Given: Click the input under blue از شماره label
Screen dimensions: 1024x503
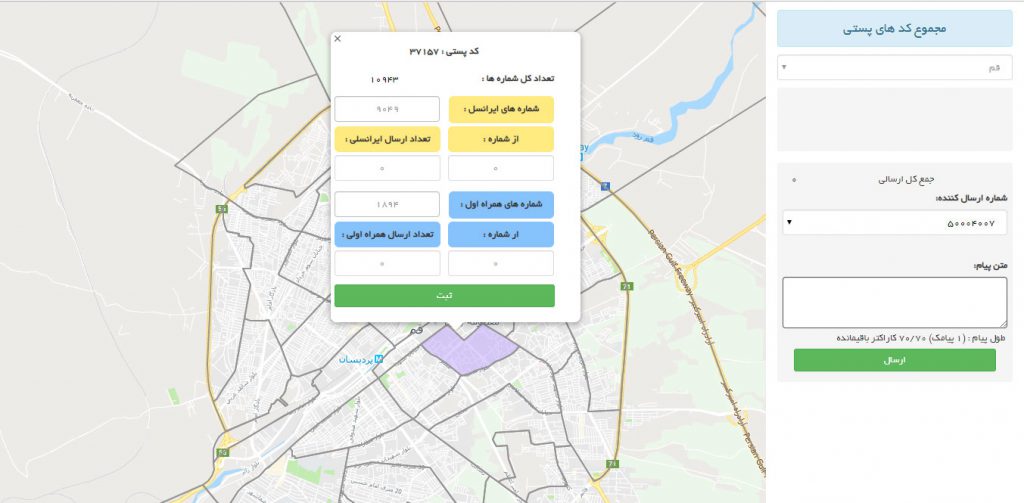Looking at the screenshot, I should 501,263.
